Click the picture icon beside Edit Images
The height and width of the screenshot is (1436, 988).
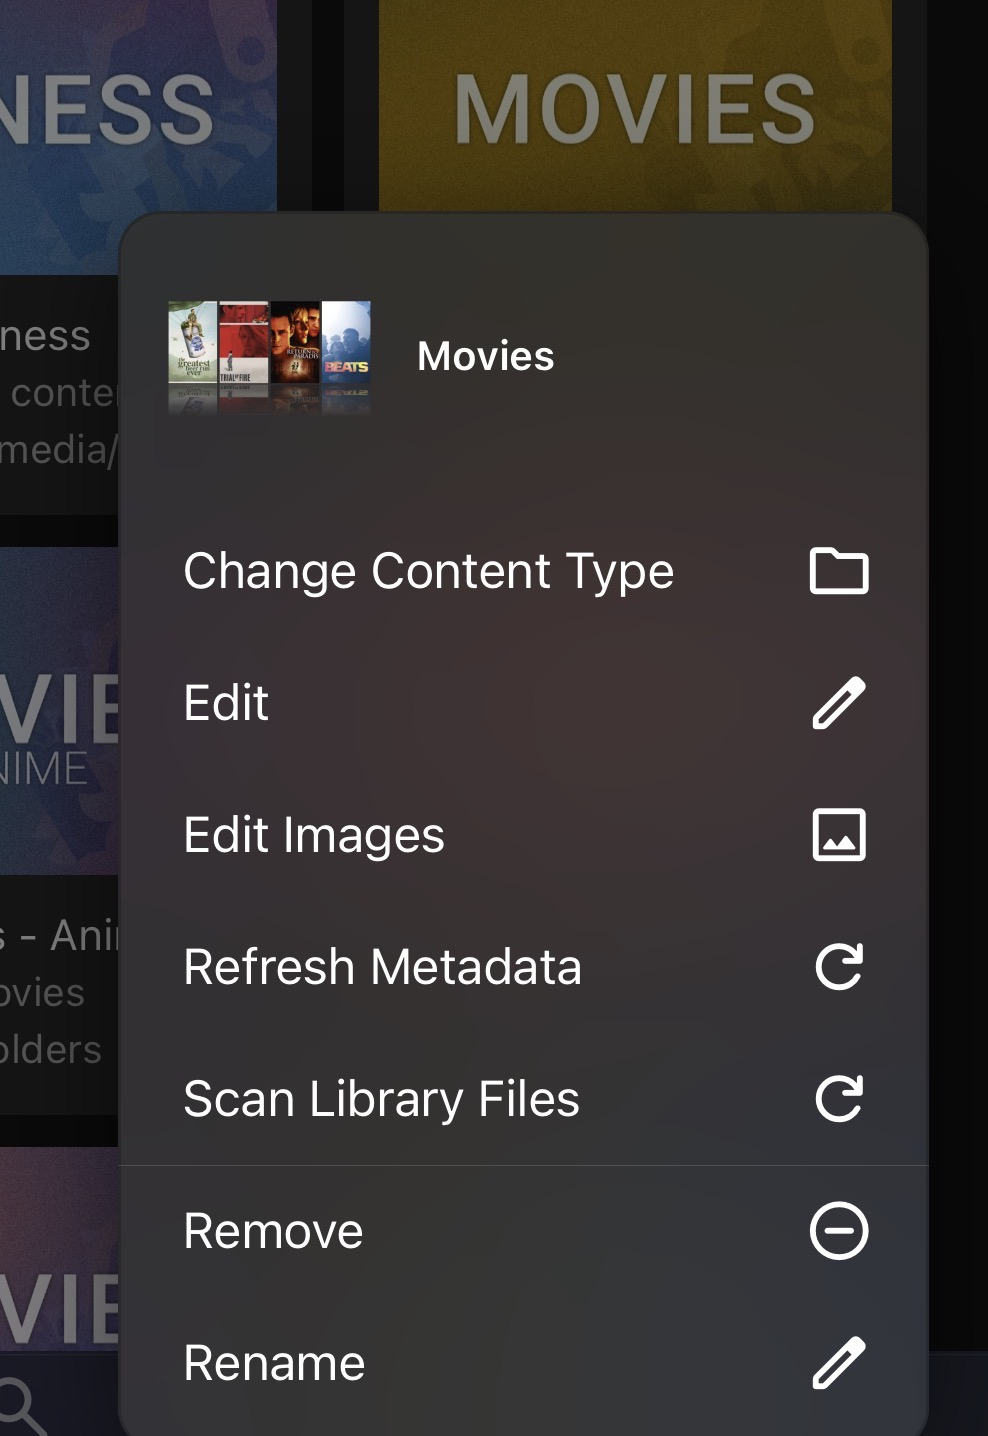(838, 835)
